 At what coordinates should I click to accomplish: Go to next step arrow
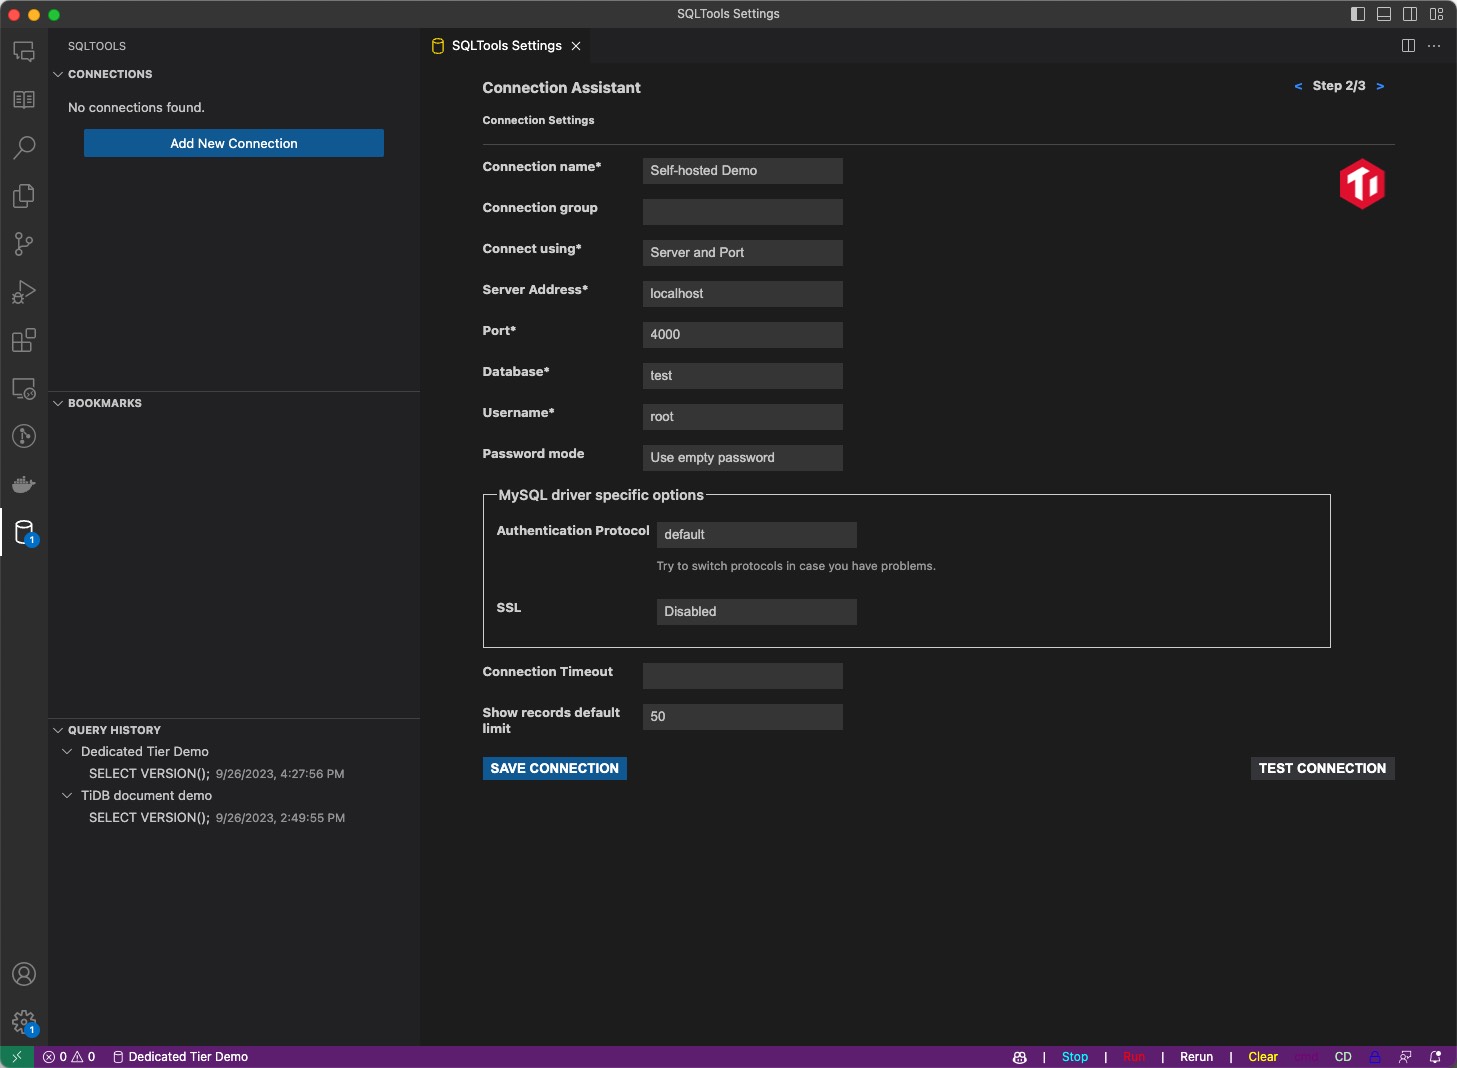pyautogui.click(x=1380, y=86)
